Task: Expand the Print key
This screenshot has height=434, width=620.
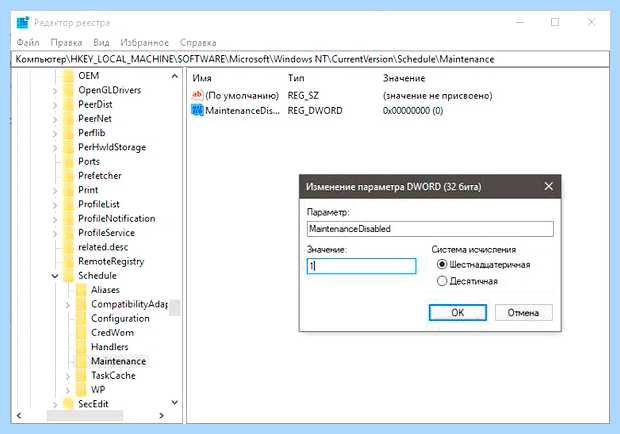Action: tap(55, 190)
